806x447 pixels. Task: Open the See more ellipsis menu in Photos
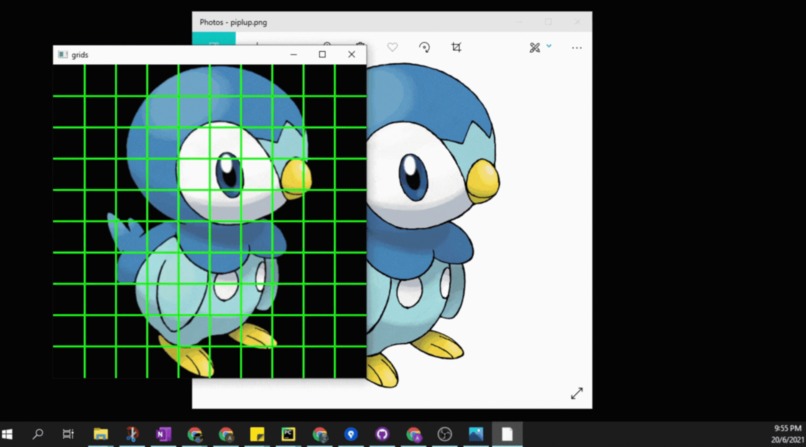[x=577, y=48]
